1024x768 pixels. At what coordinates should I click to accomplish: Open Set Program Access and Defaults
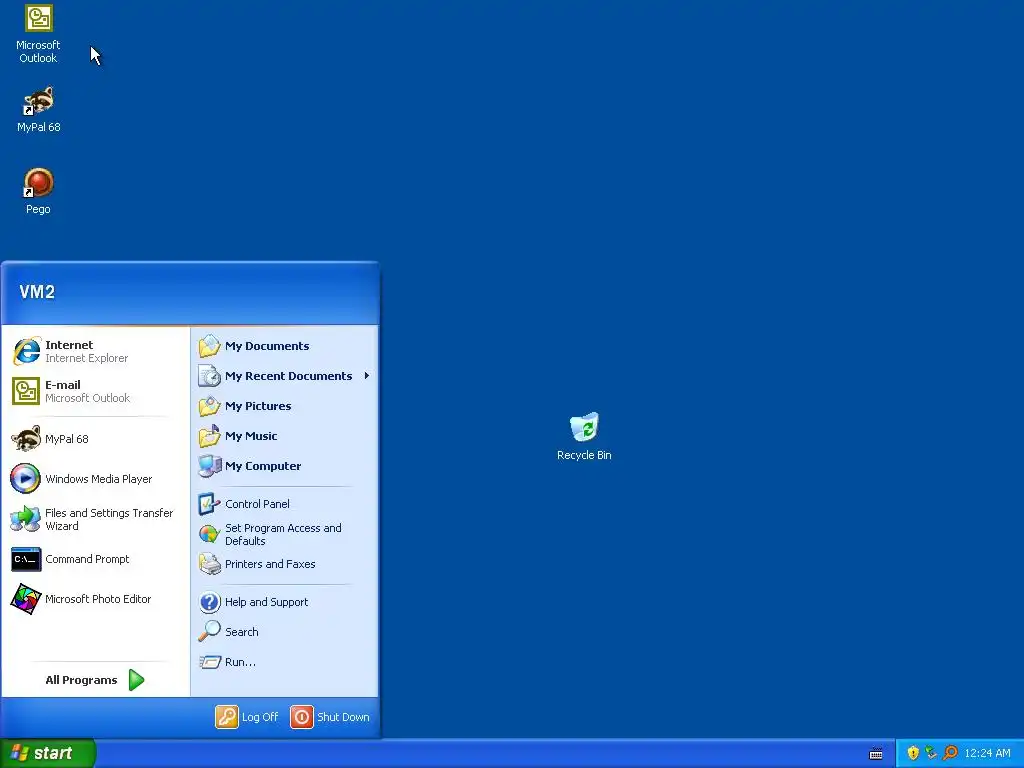[x=285, y=534]
